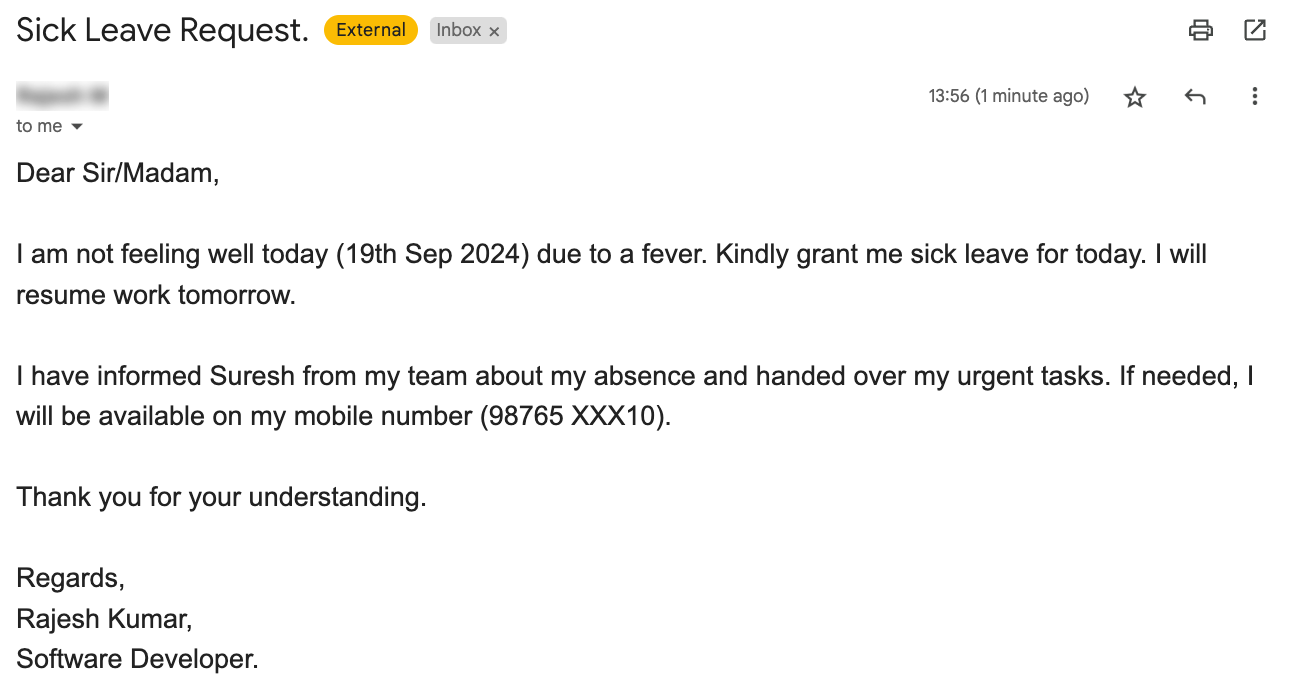Image resolution: width=1295 pixels, height=692 pixels.
Task: Click 'Suresh' mentioned in the body
Action: tap(252, 376)
